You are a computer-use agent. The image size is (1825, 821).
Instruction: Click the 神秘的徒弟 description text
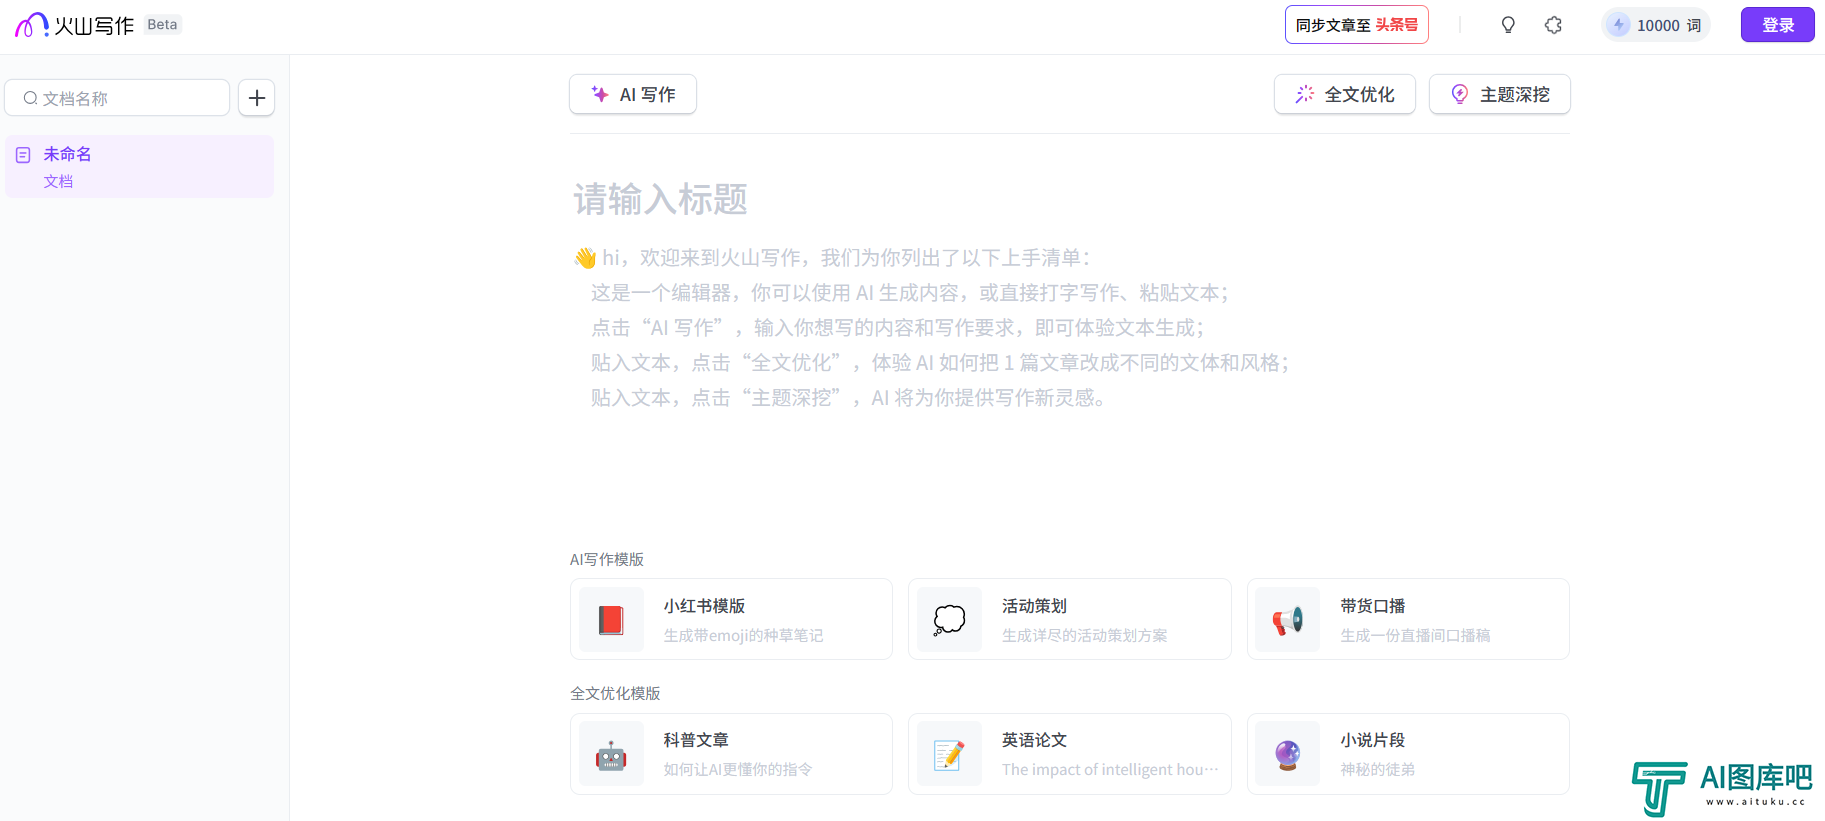(1377, 769)
